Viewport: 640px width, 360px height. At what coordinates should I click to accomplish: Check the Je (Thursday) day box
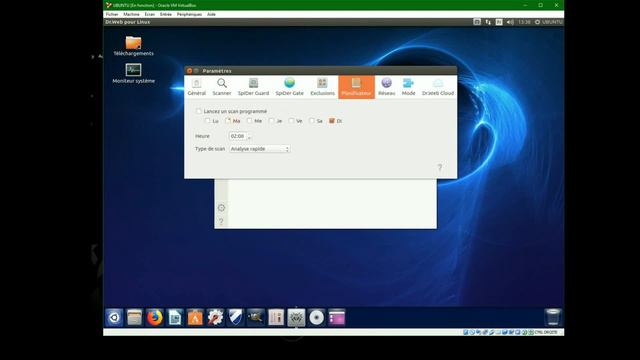pos(271,121)
